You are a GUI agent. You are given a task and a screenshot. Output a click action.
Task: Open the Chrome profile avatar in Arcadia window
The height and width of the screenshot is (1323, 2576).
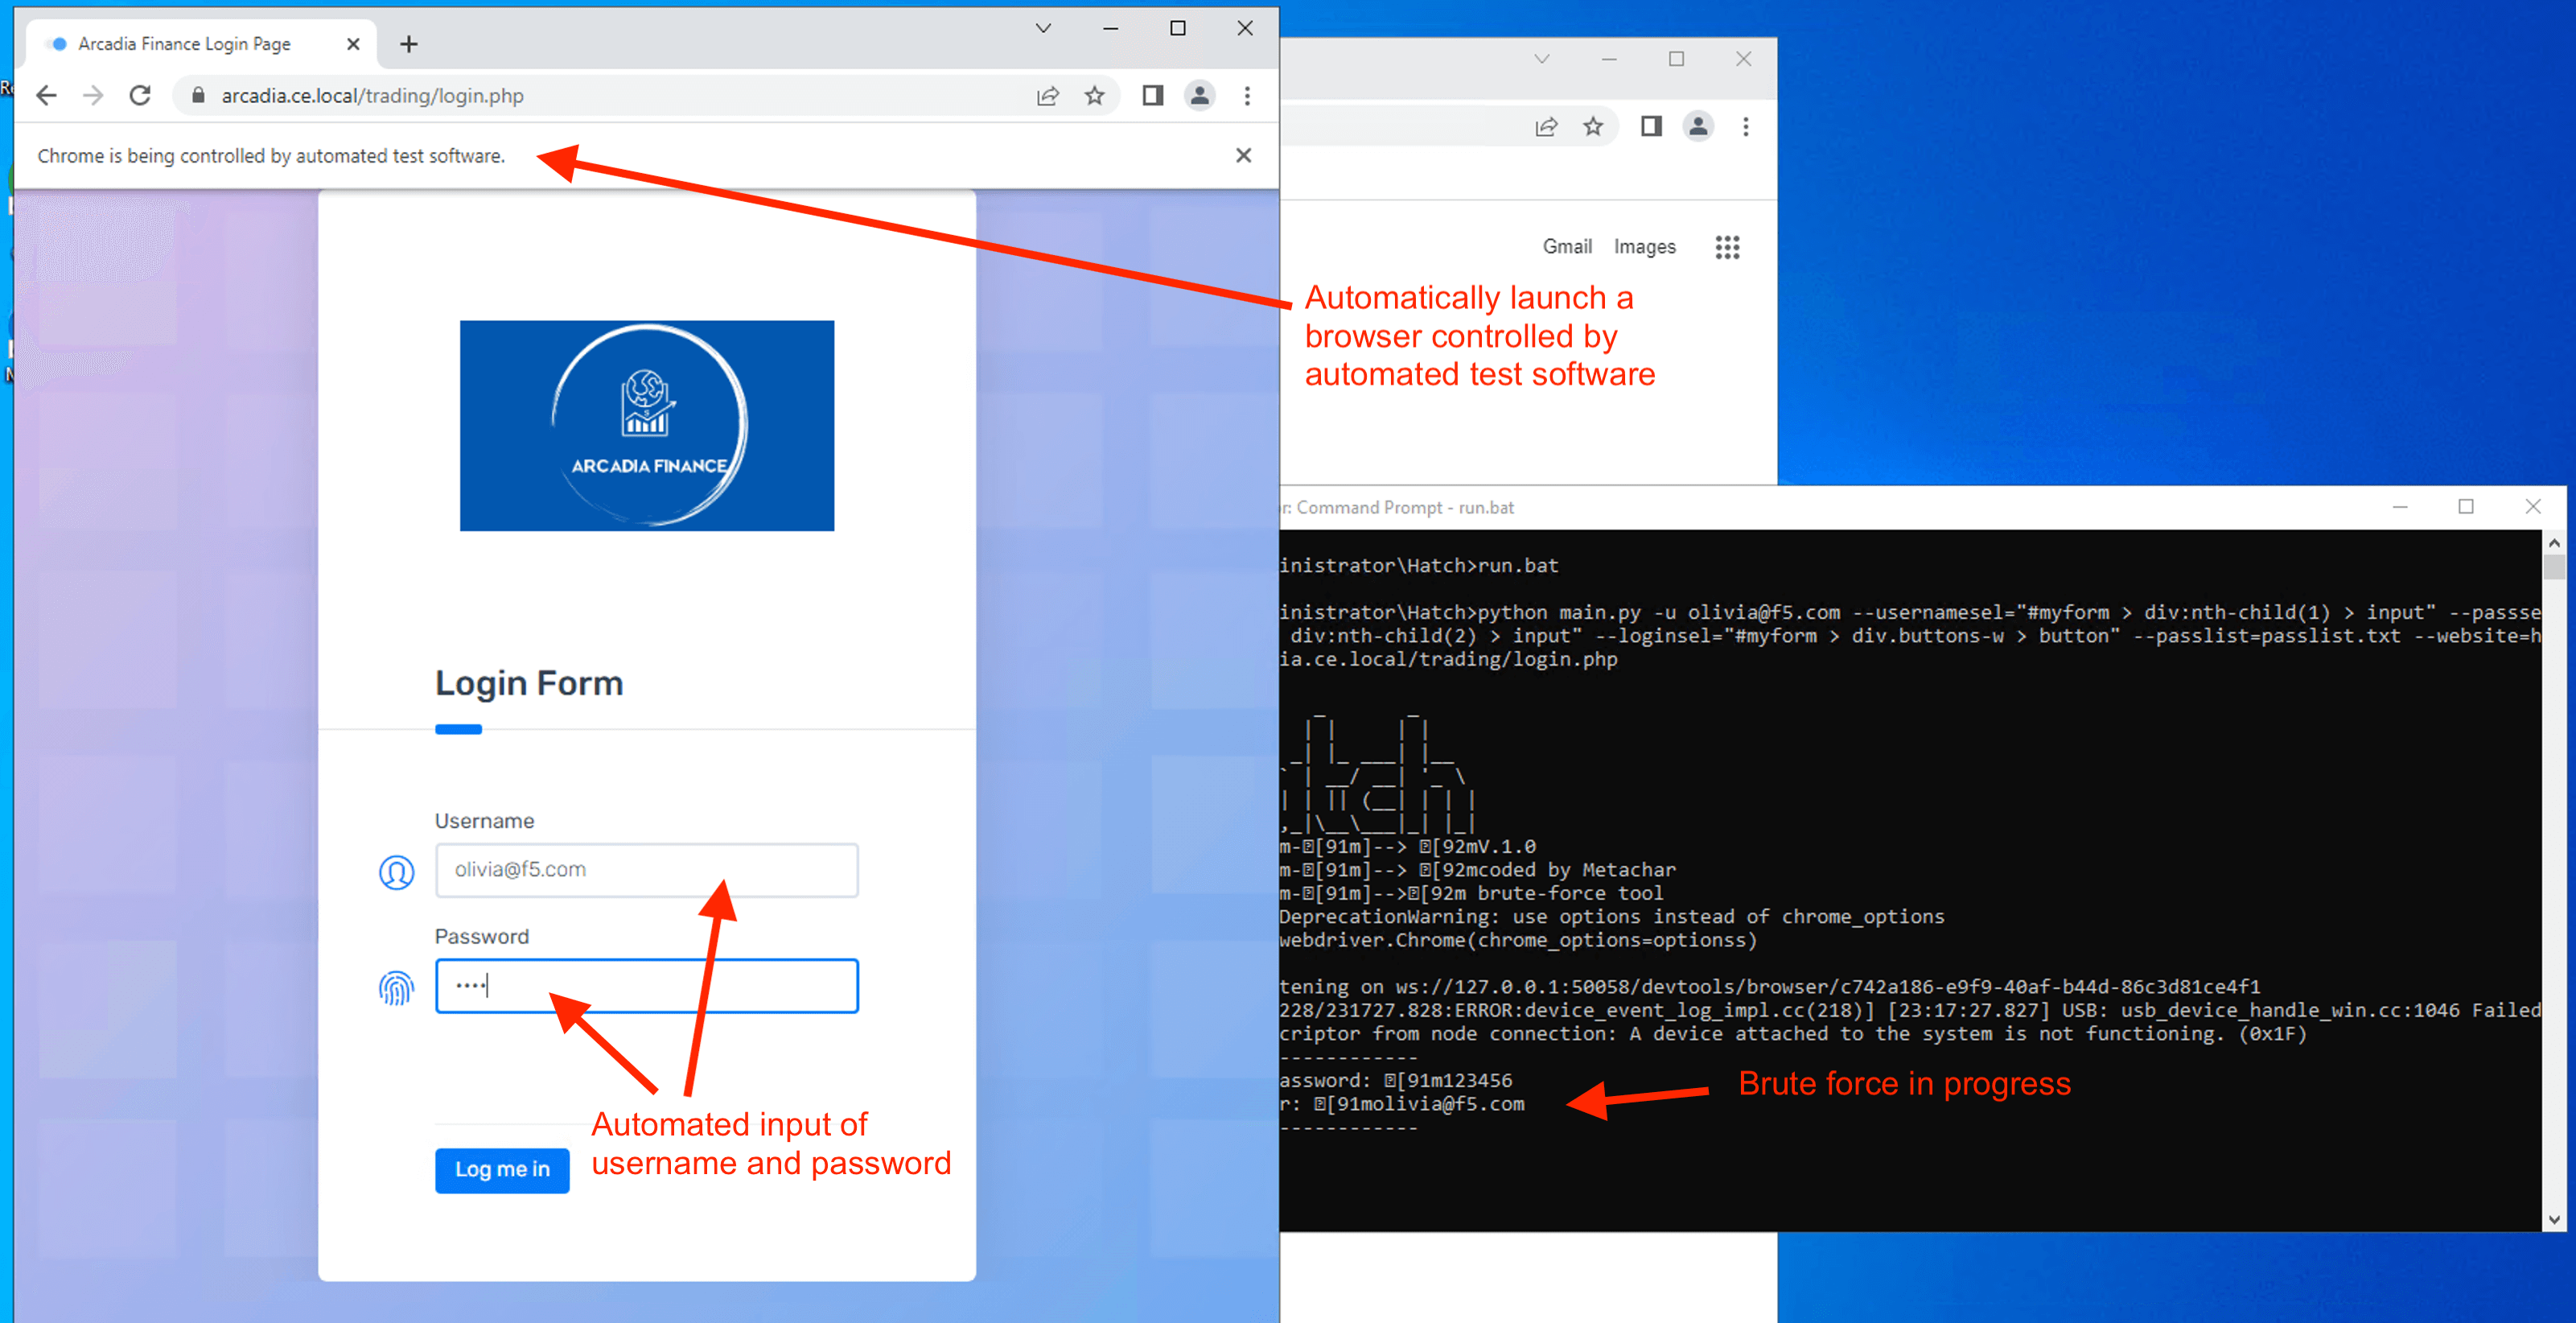(x=1199, y=96)
